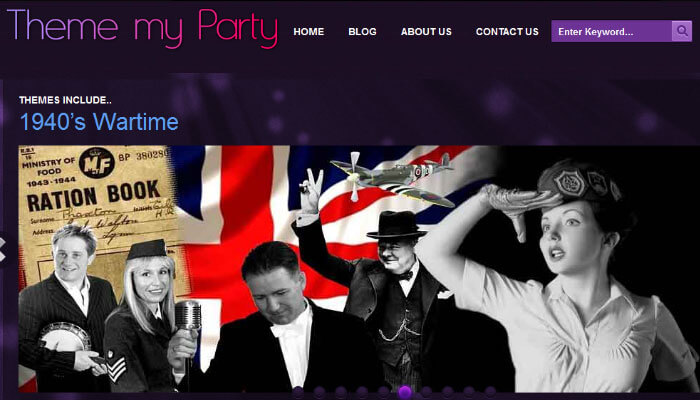Choose the fourth slideshow dot
Viewport: 700px width, 400px height.
pyautogui.click(x=362, y=392)
